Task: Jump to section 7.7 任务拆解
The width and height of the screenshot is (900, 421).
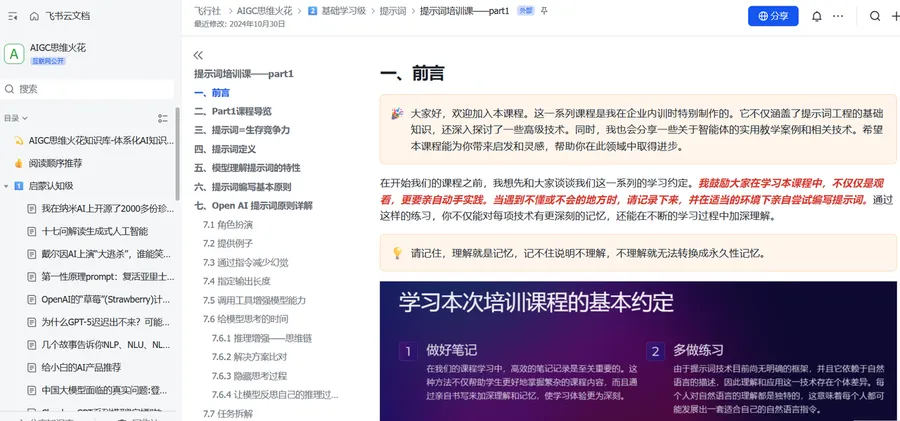Action: point(228,414)
